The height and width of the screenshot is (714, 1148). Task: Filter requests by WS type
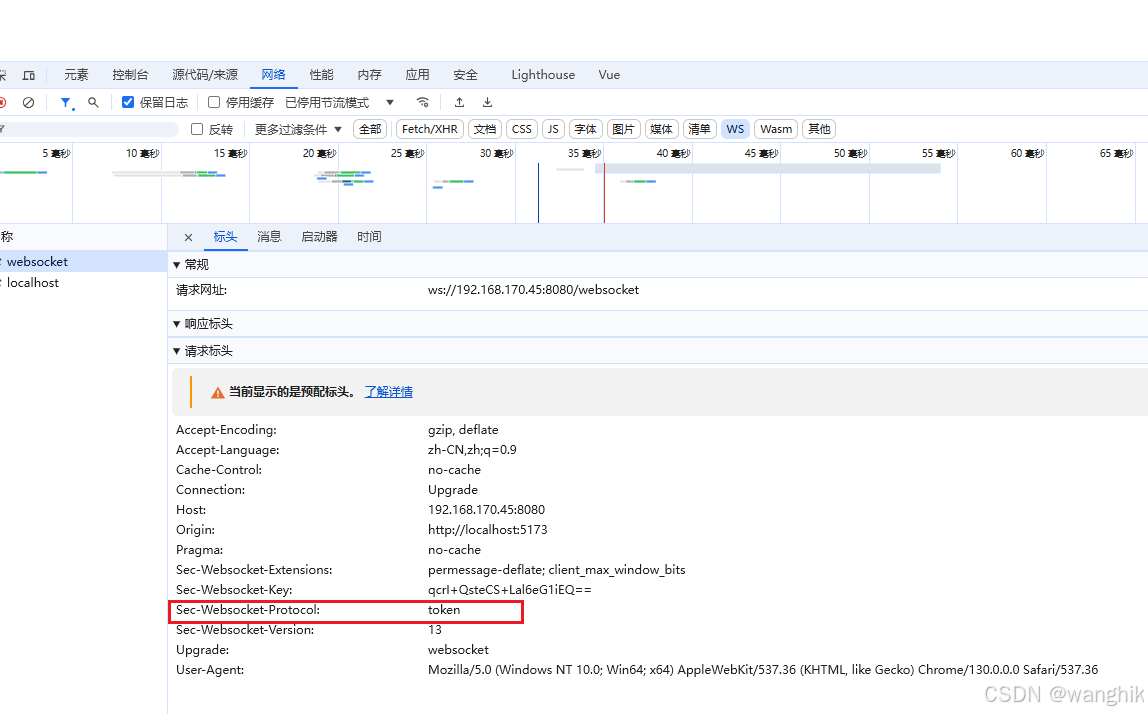735,128
